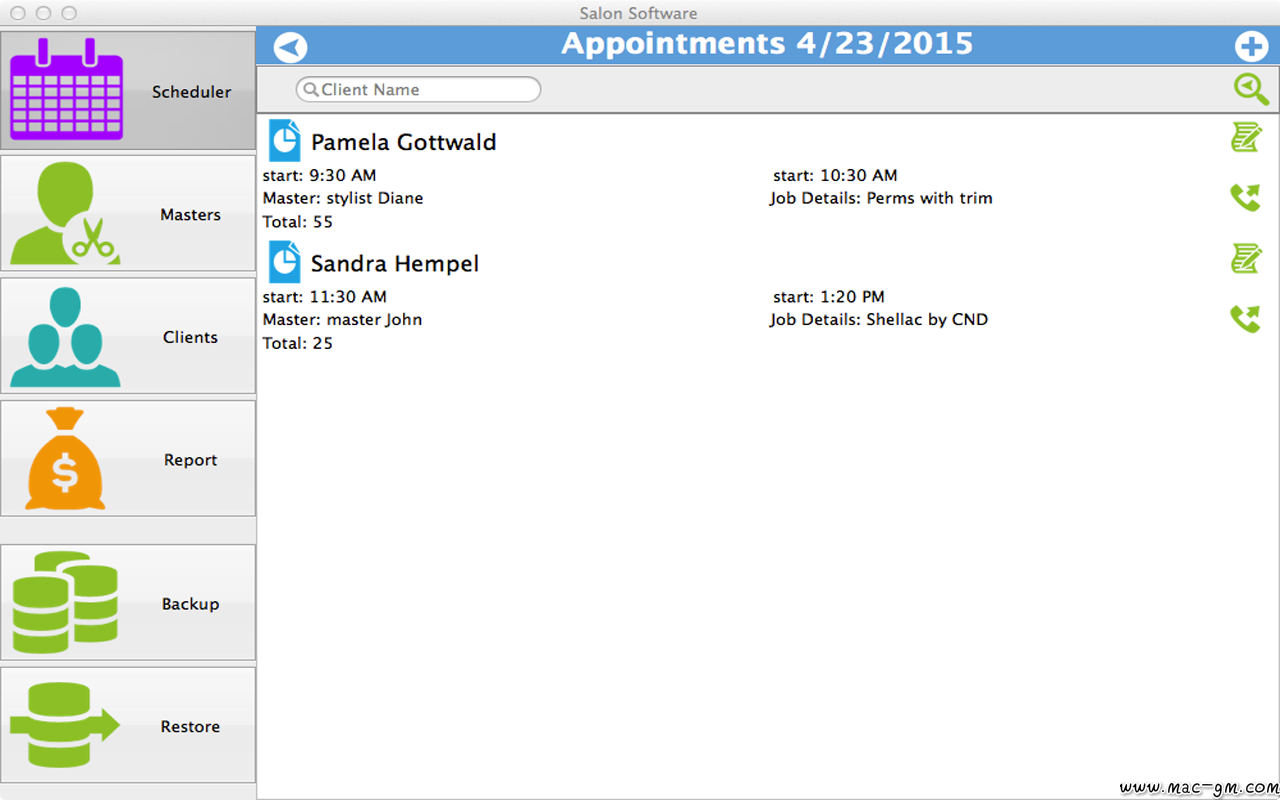Viewport: 1280px width, 800px height.
Task: Select the Sandra Hempel client name
Action: [x=395, y=264]
